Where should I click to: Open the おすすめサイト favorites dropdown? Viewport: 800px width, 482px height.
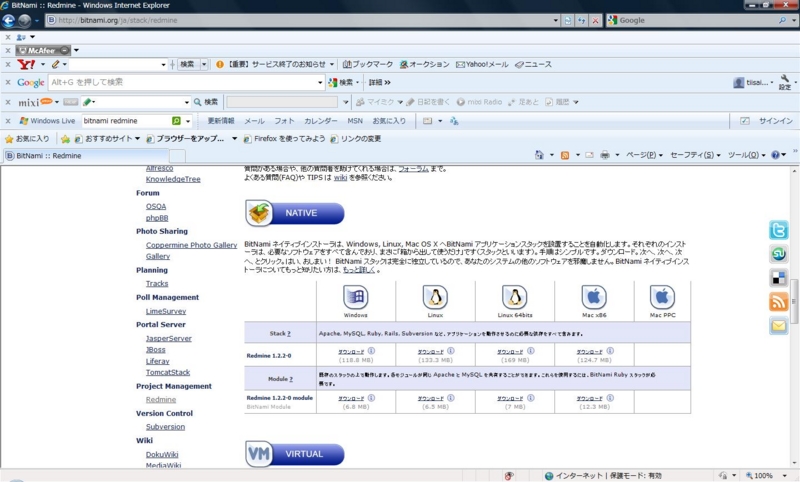pos(137,139)
